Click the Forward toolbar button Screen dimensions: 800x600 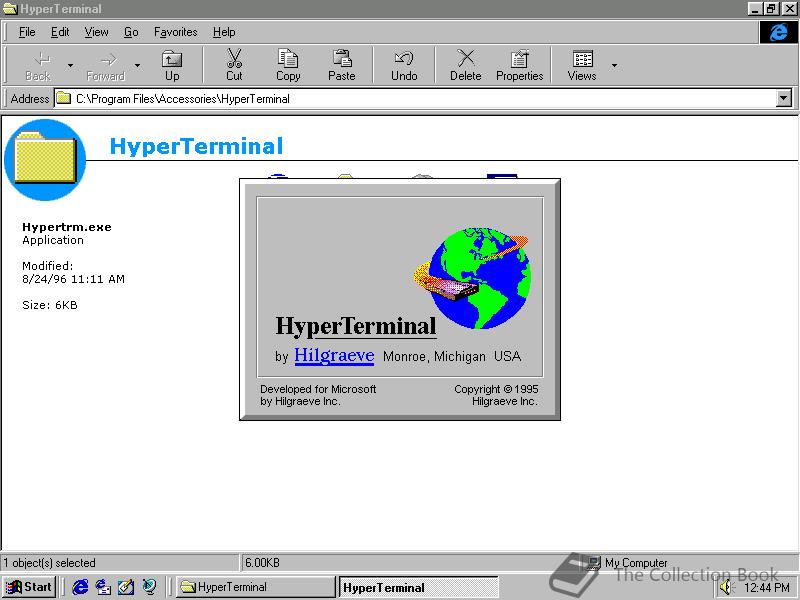click(x=106, y=65)
